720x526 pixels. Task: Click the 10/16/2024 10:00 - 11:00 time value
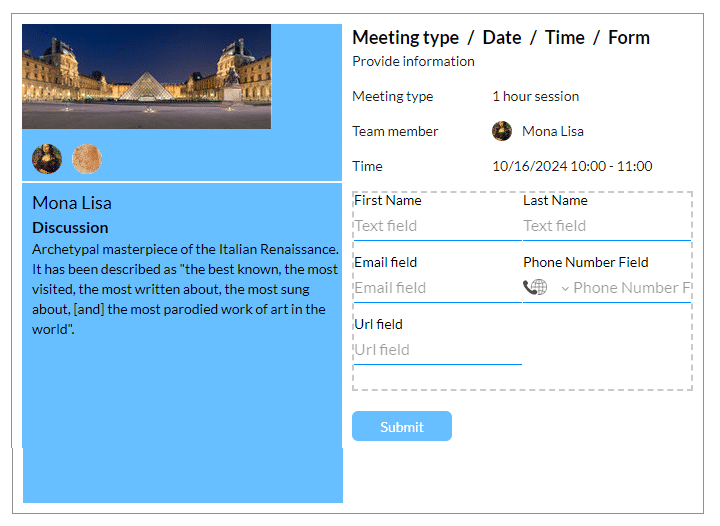572,166
